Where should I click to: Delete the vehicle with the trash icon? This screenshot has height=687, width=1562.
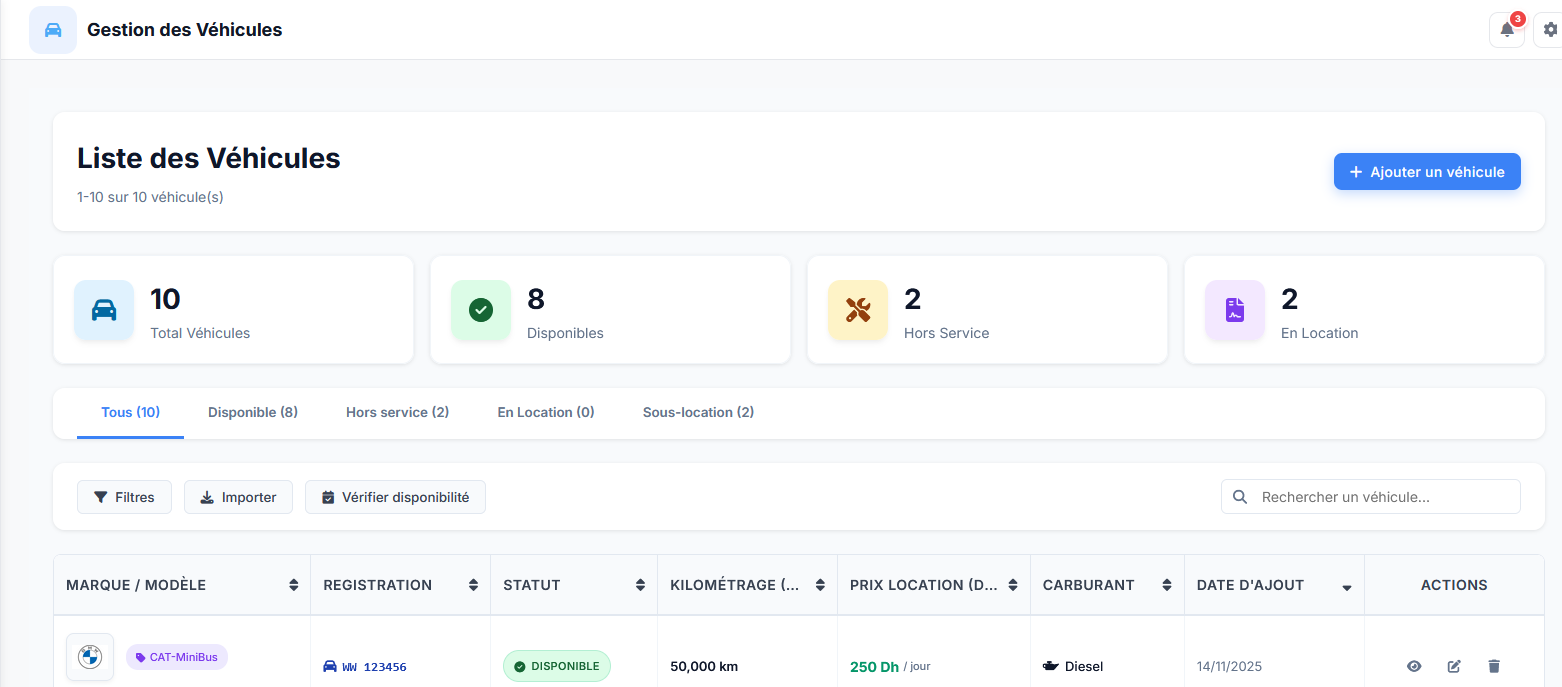pyautogui.click(x=1494, y=666)
